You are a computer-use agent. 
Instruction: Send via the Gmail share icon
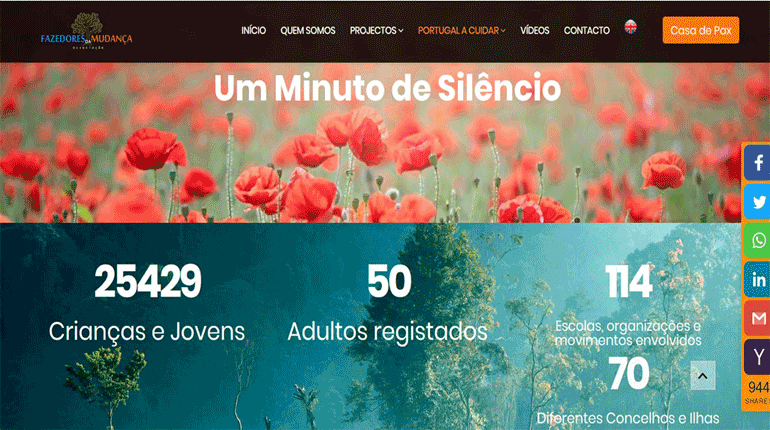click(x=757, y=318)
